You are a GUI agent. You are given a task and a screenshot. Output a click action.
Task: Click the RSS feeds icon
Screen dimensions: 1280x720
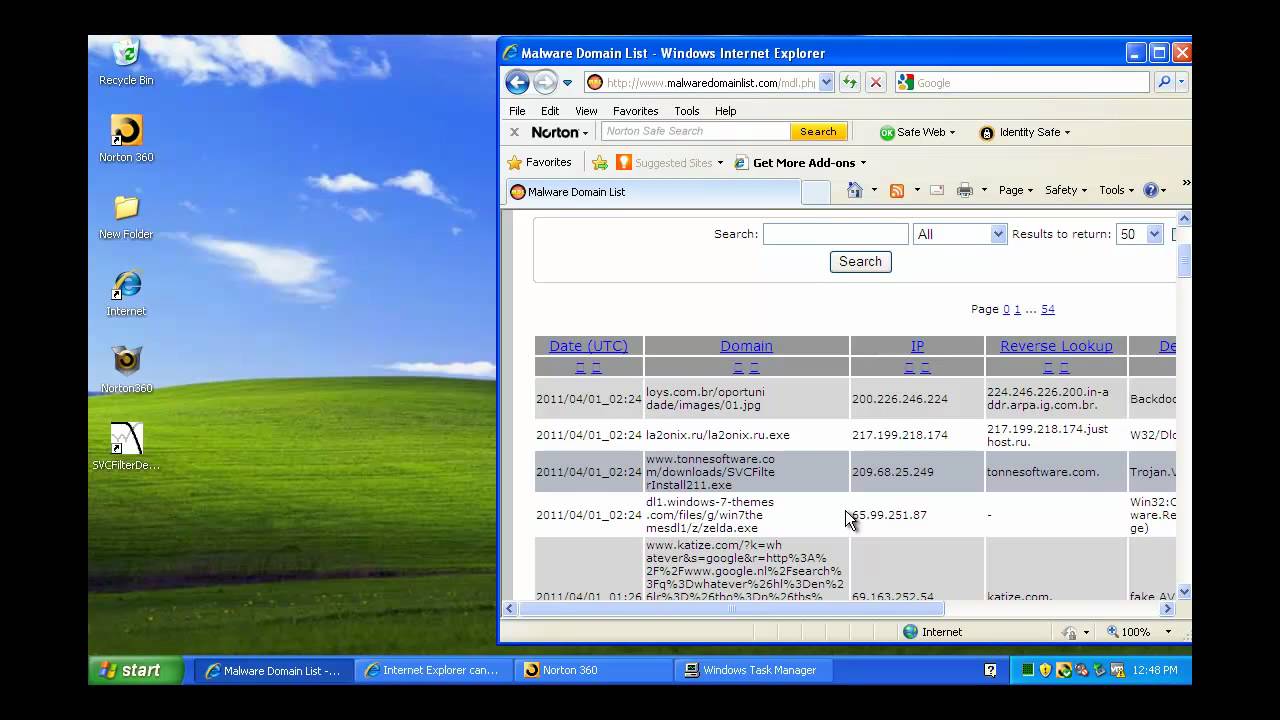(x=897, y=190)
